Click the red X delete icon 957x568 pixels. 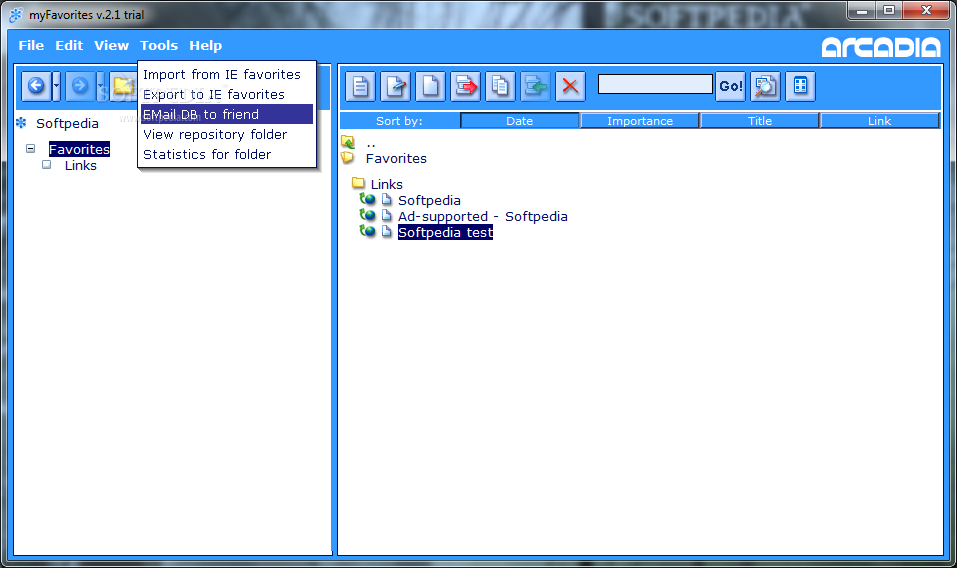(570, 86)
